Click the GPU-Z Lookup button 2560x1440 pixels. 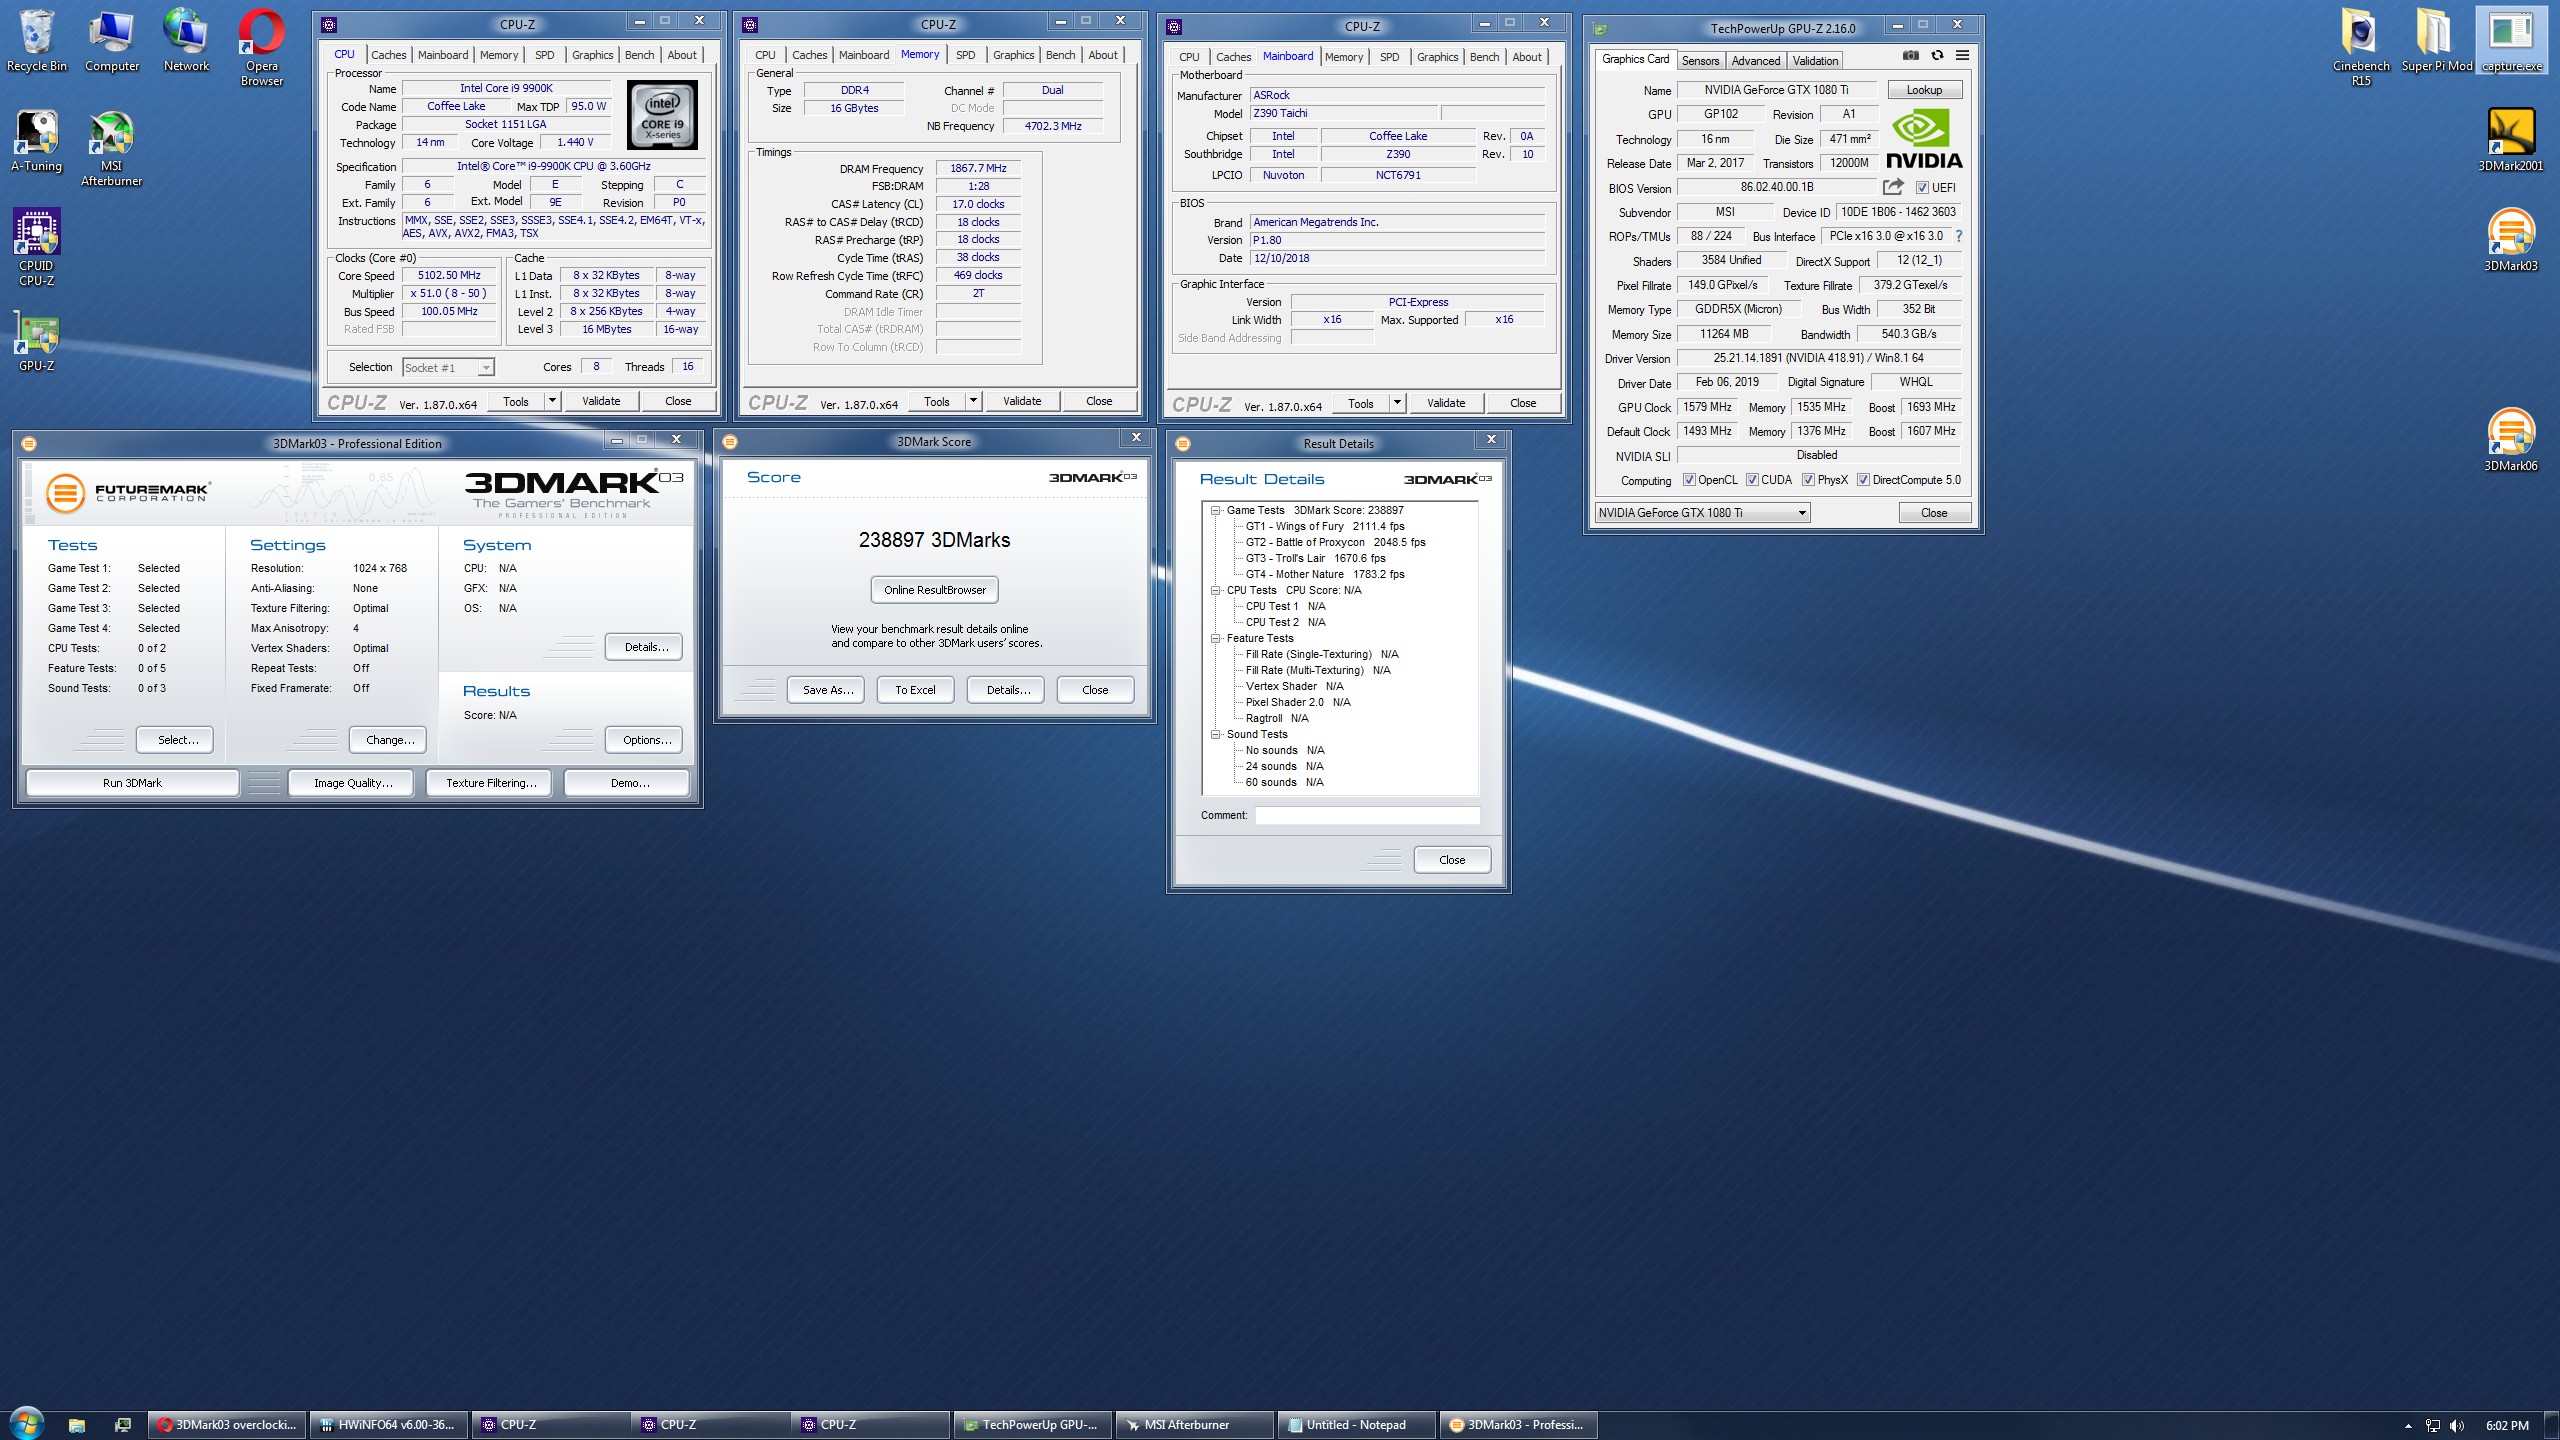coord(1924,90)
